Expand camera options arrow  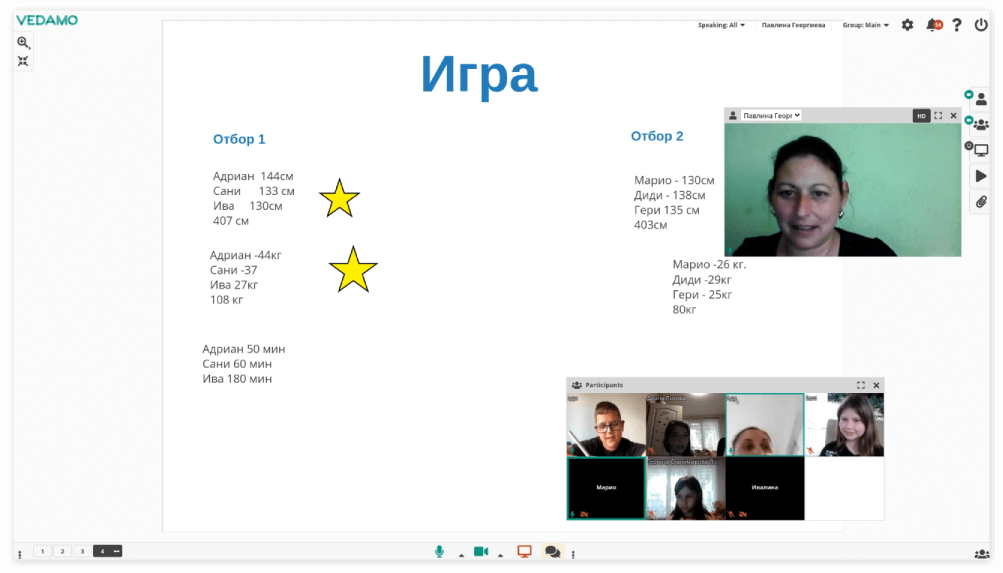click(x=500, y=555)
